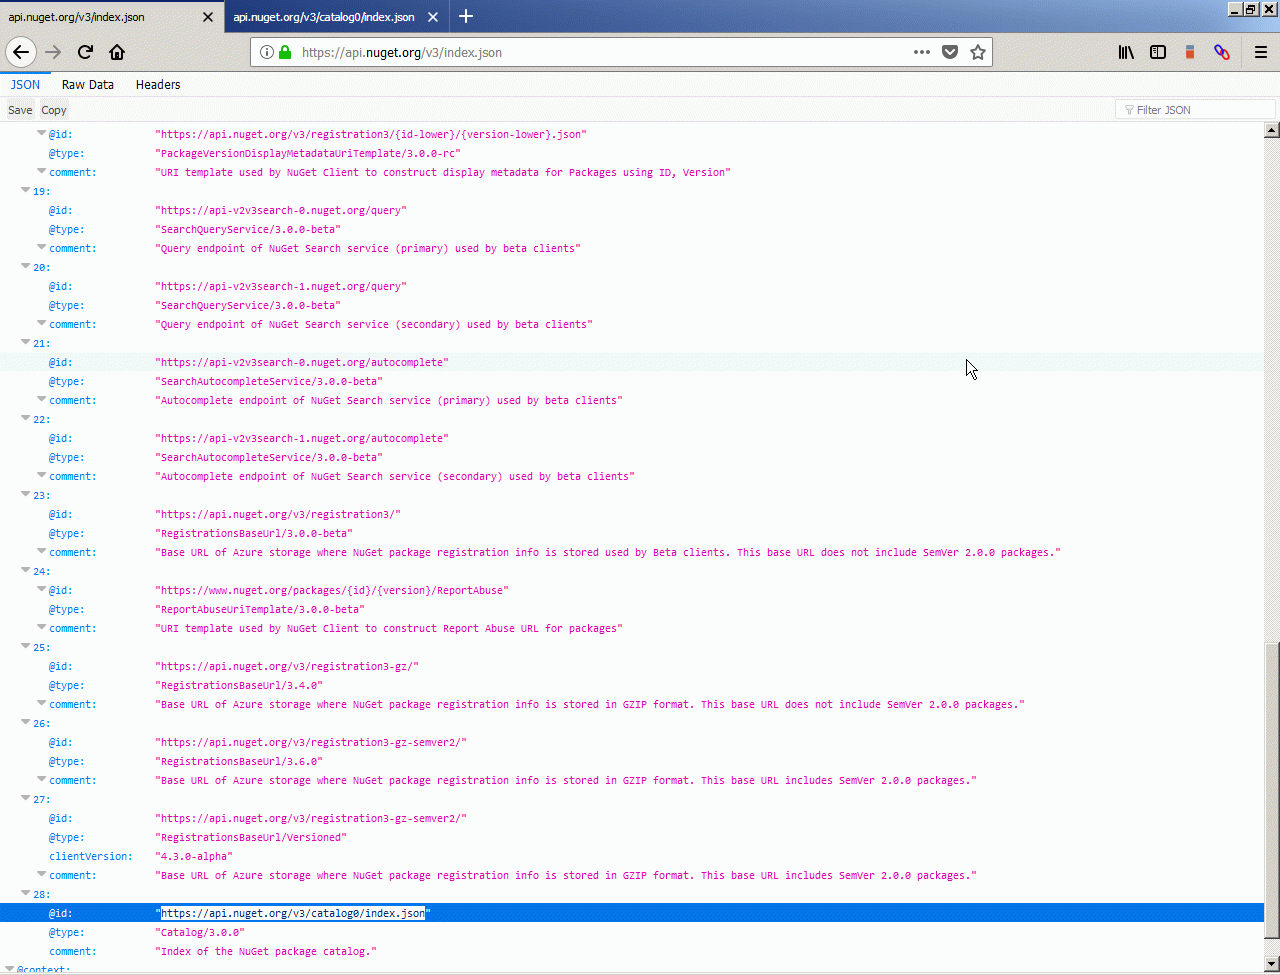The image size is (1280, 975).
Task: Collapse JSON node 26
Action: click(x=26, y=723)
